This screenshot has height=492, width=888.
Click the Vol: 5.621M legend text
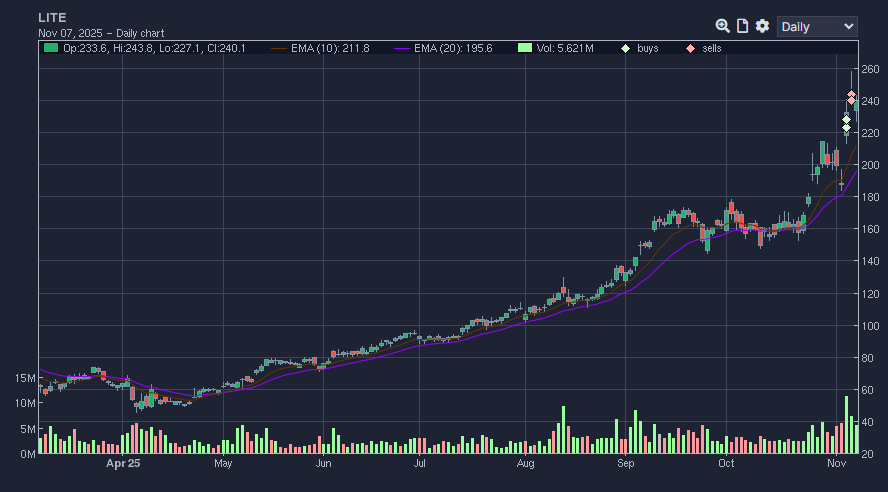pos(565,49)
